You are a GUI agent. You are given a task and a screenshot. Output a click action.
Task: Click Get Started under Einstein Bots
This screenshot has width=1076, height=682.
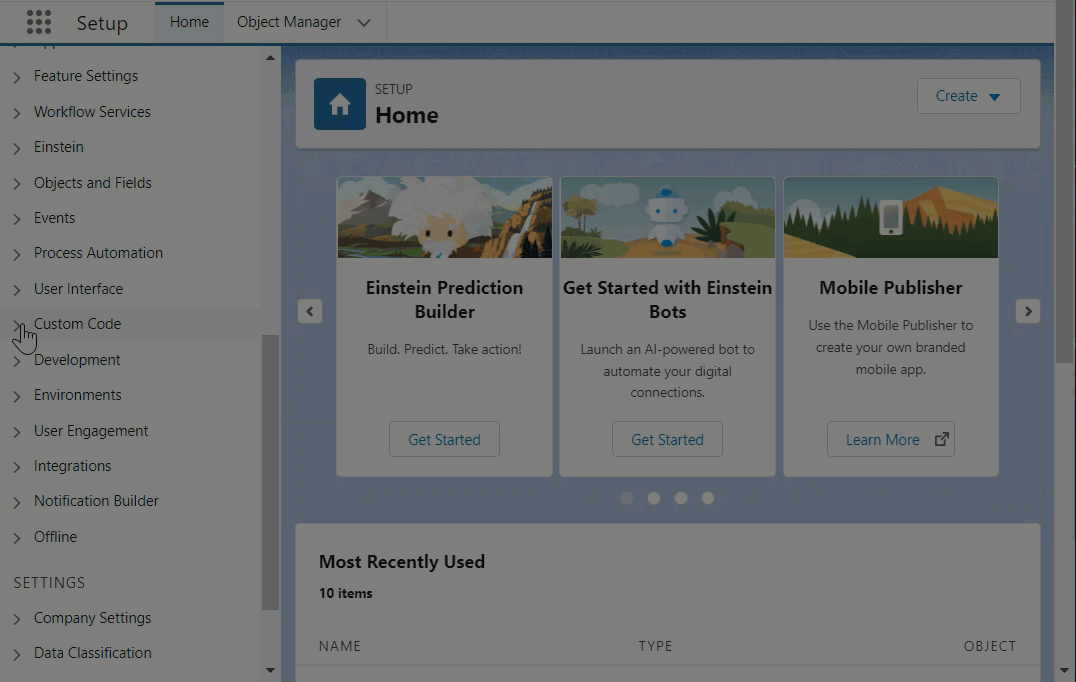pyautogui.click(x=667, y=439)
